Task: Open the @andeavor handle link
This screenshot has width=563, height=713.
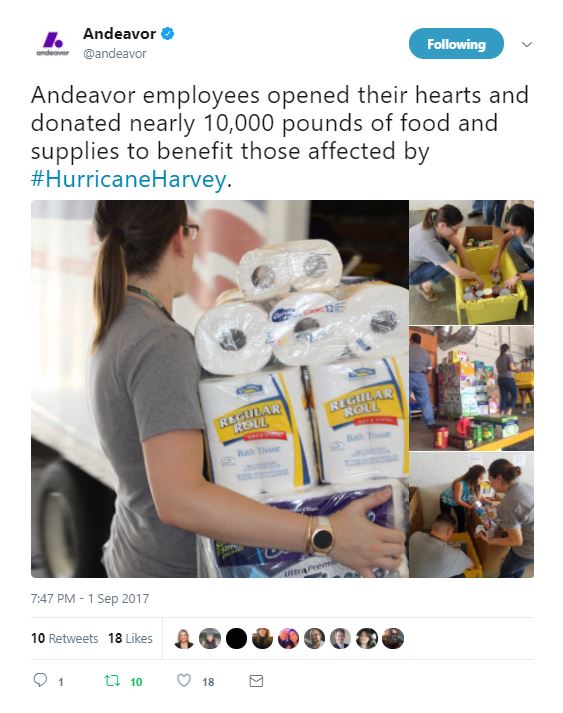Action: (115, 54)
